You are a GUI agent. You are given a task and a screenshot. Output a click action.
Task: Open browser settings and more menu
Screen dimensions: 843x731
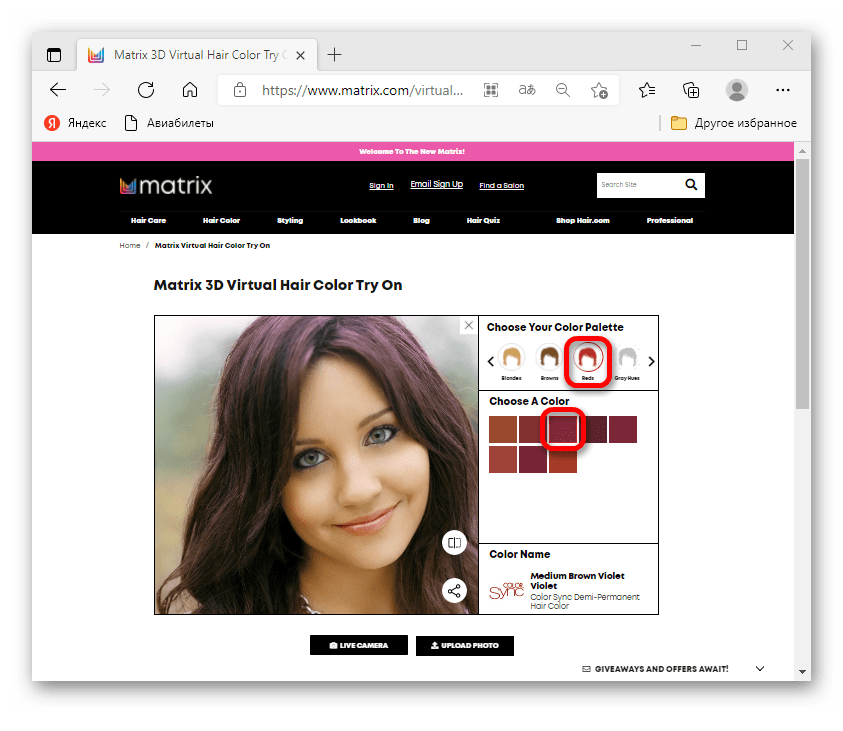coord(782,90)
